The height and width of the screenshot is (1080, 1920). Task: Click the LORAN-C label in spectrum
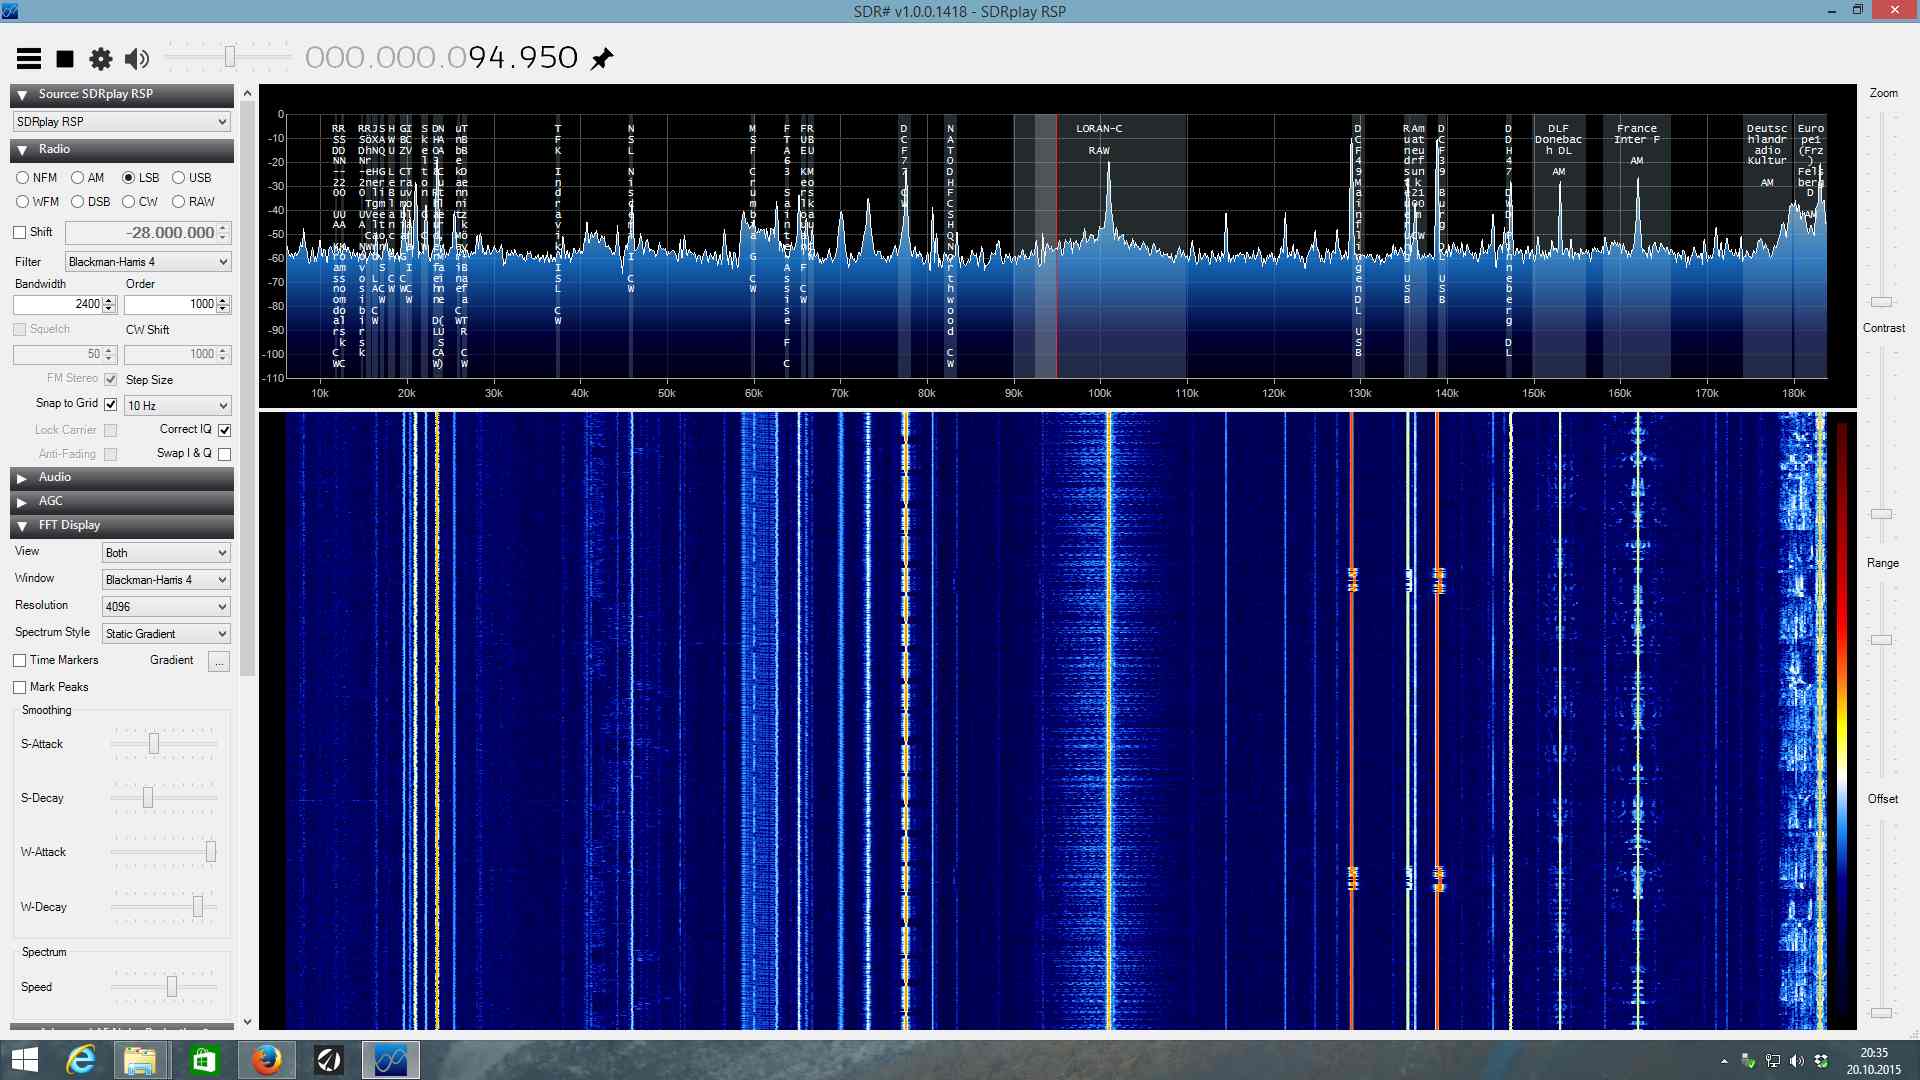click(1099, 129)
